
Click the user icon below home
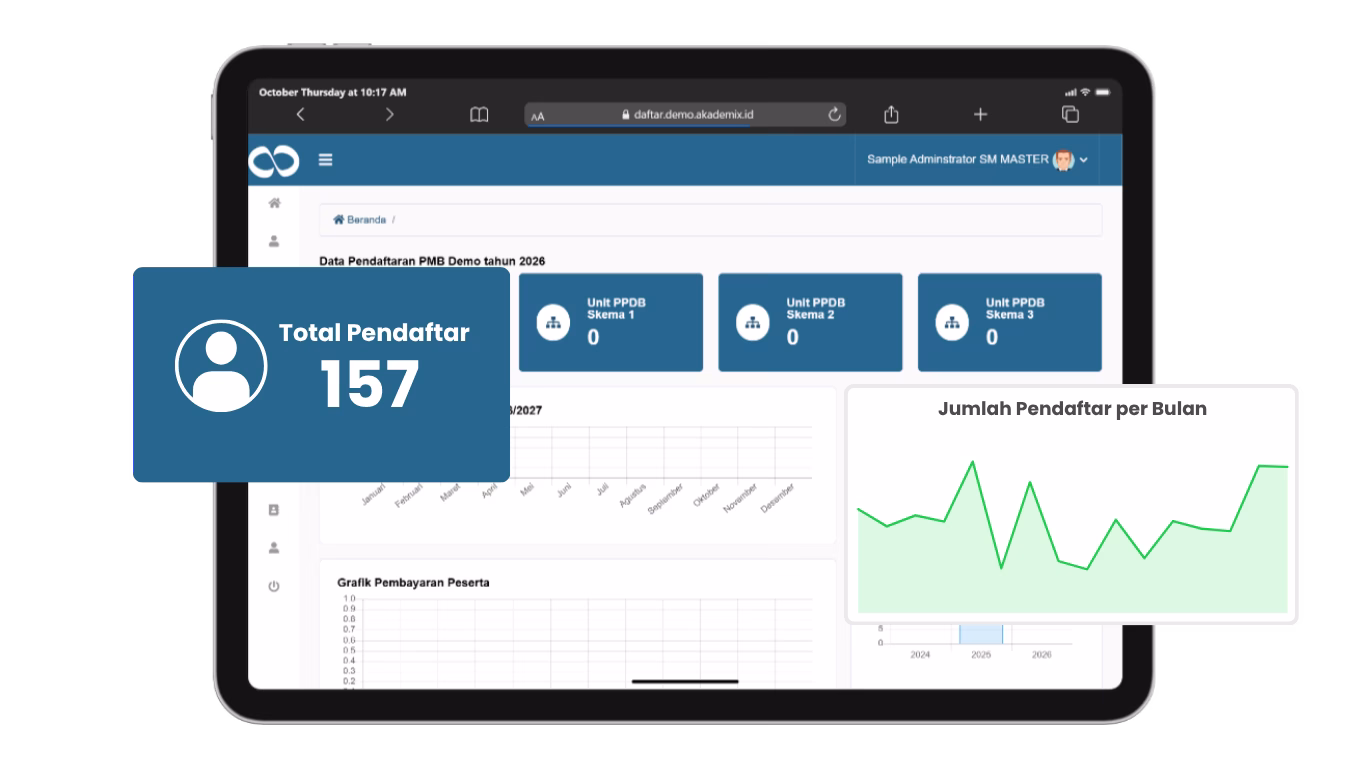tap(274, 241)
